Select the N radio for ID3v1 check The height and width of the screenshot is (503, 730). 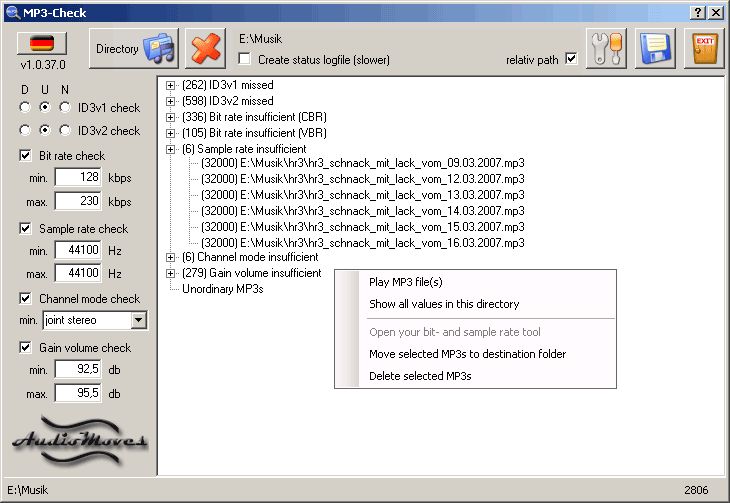coord(65,108)
